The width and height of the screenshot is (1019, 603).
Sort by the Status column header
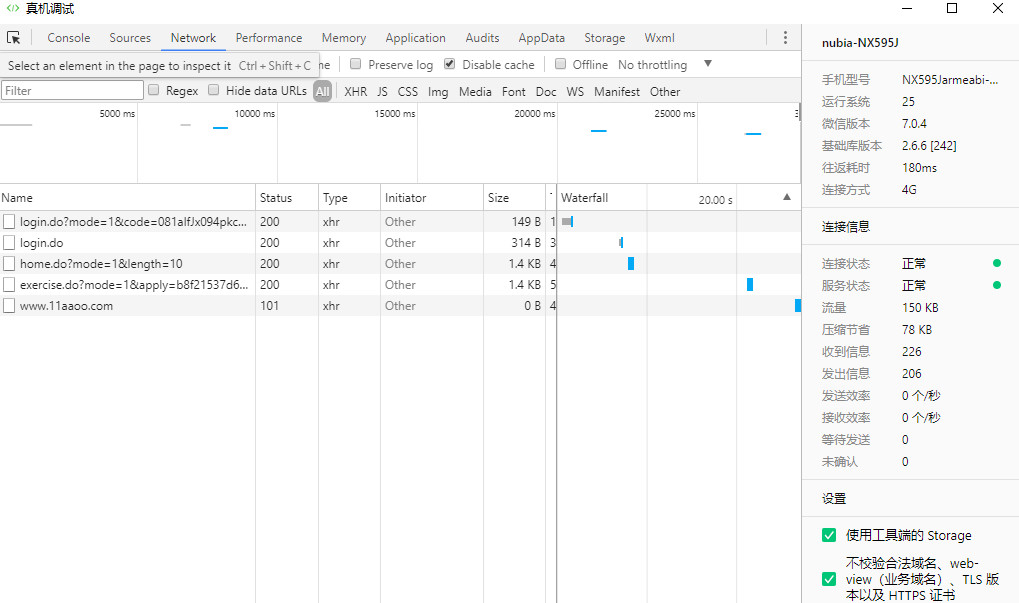coord(287,198)
